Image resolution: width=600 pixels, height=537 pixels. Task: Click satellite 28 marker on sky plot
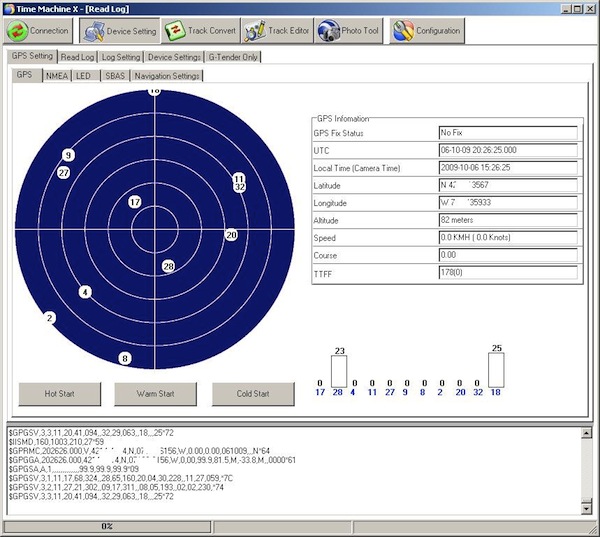pyautogui.click(x=168, y=266)
